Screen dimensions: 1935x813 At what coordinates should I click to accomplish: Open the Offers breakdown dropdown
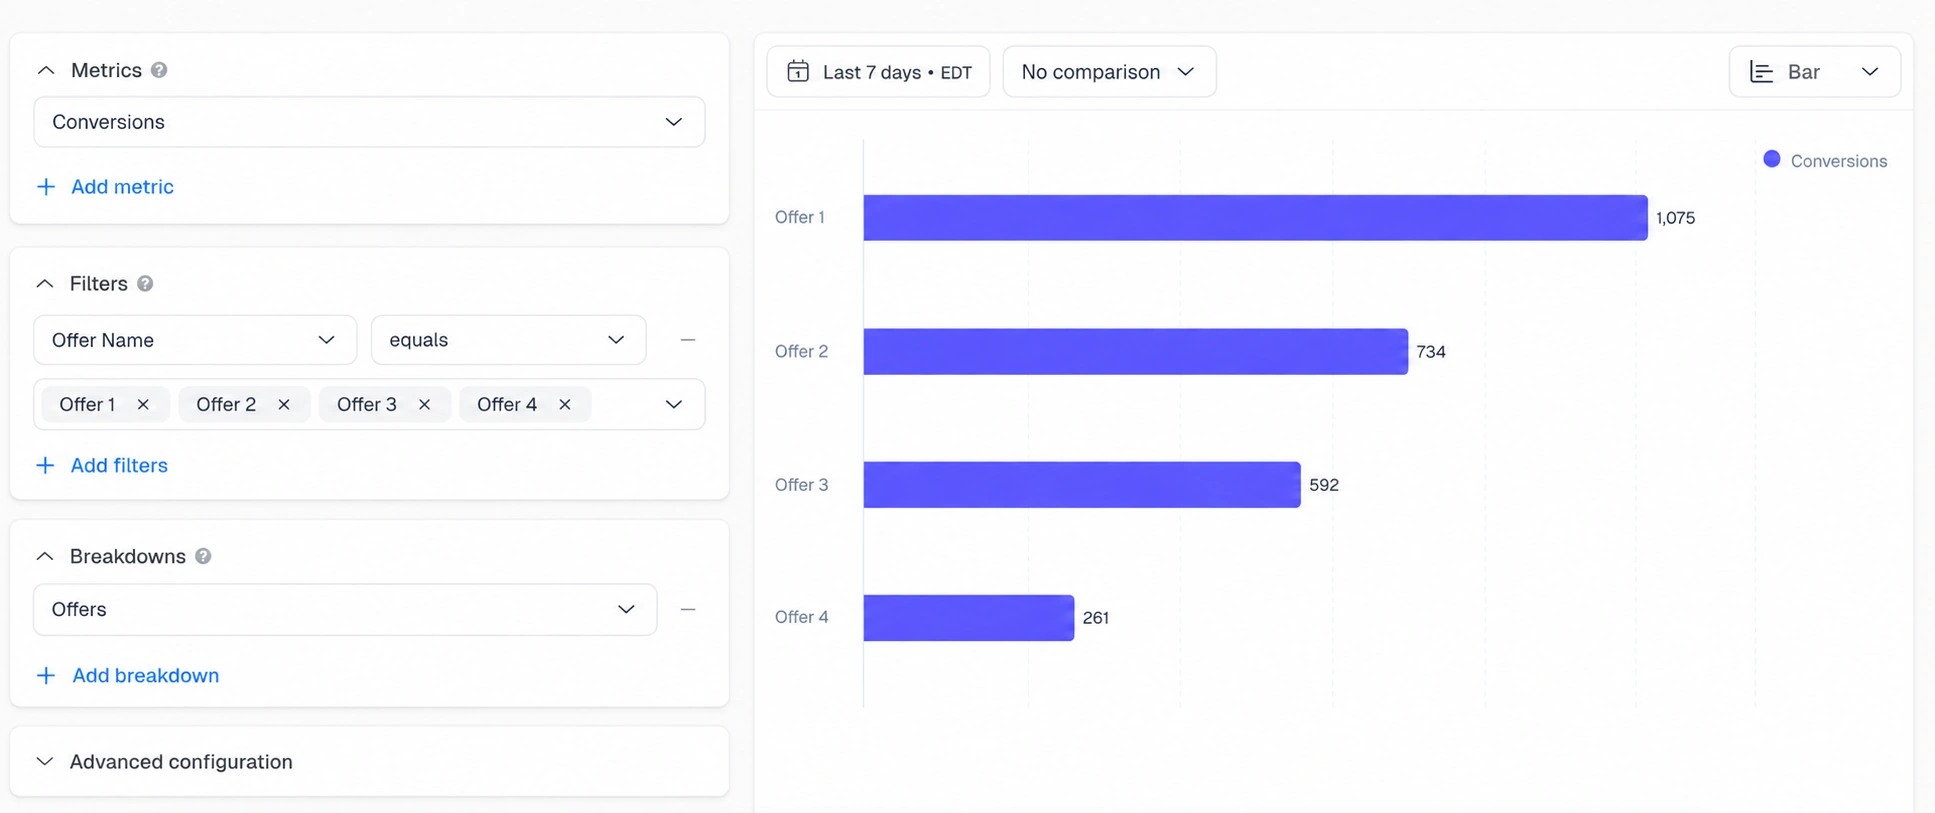pyautogui.click(x=345, y=609)
